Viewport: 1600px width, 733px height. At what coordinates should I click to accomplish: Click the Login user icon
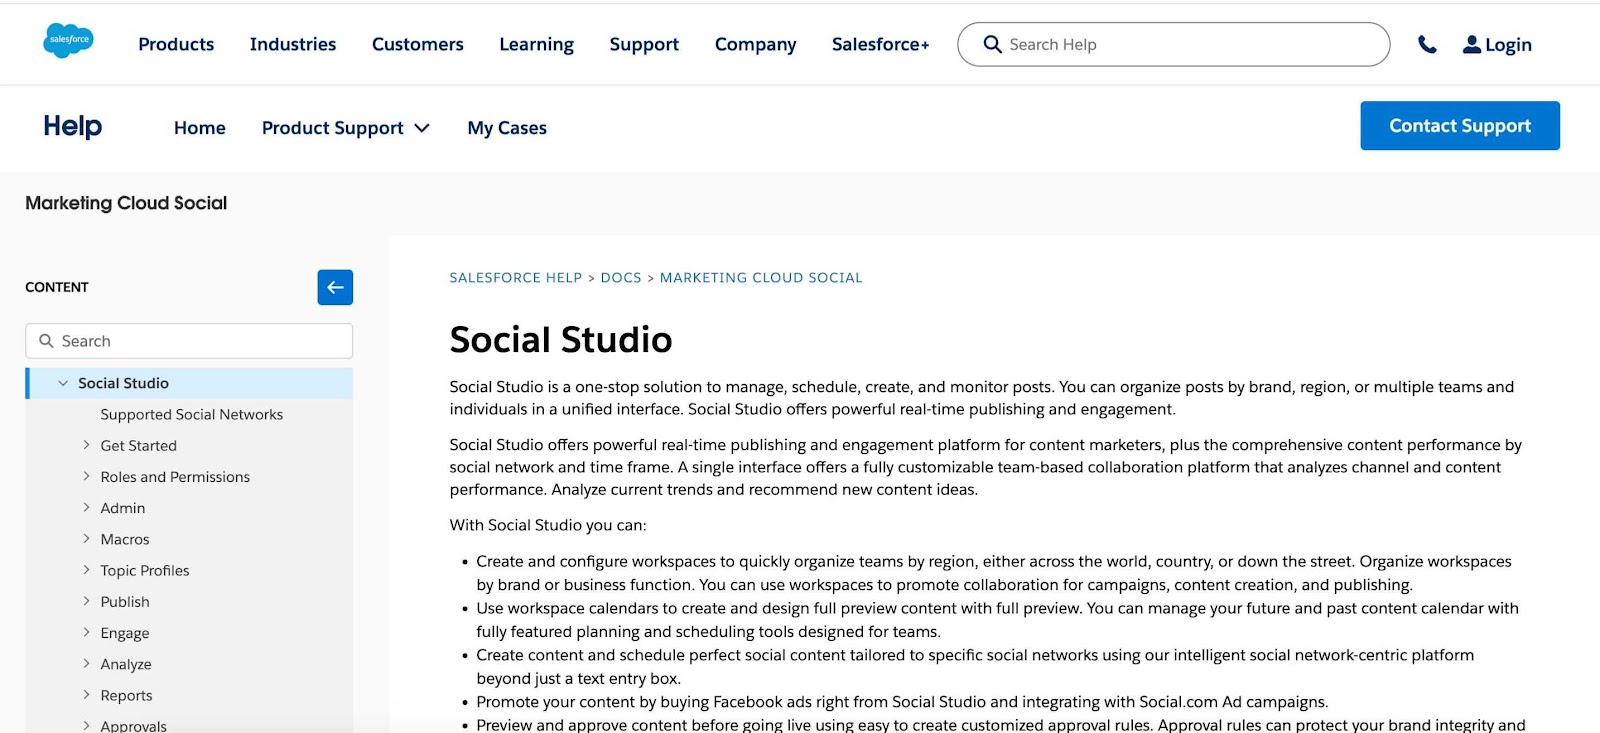[x=1471, y=44]
